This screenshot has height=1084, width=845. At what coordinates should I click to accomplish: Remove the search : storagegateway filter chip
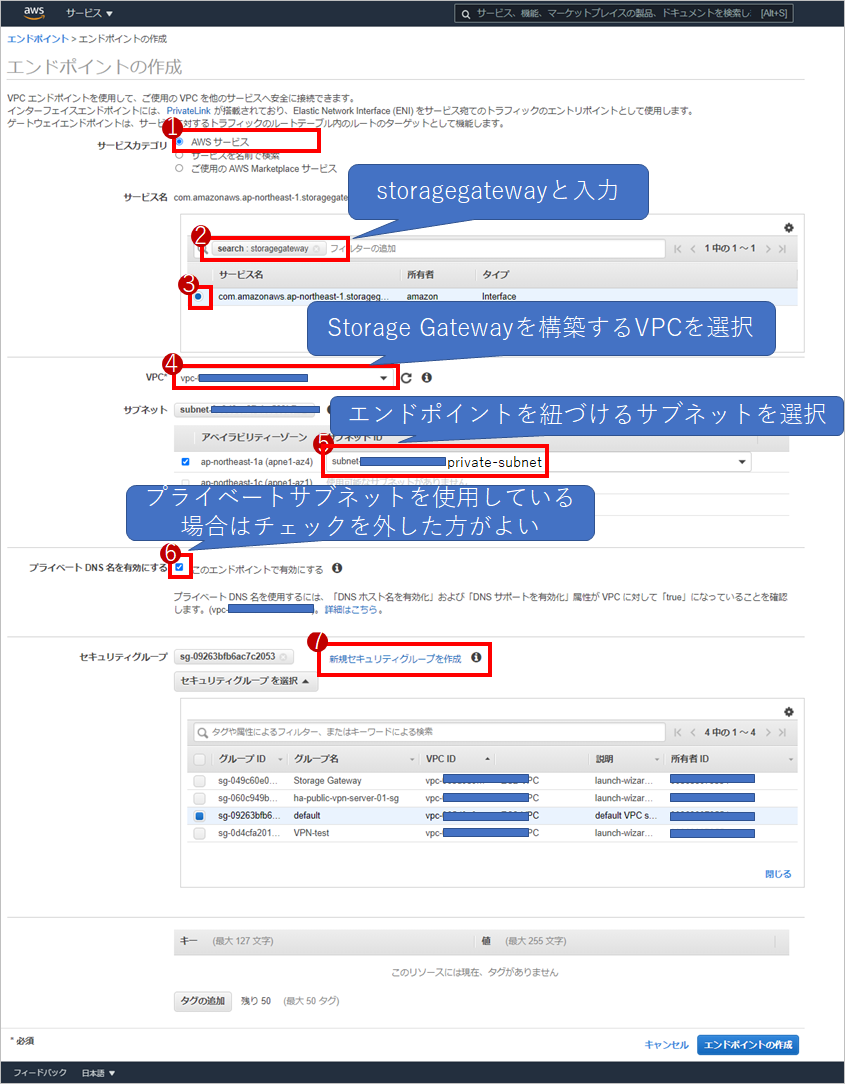point(316,249)
